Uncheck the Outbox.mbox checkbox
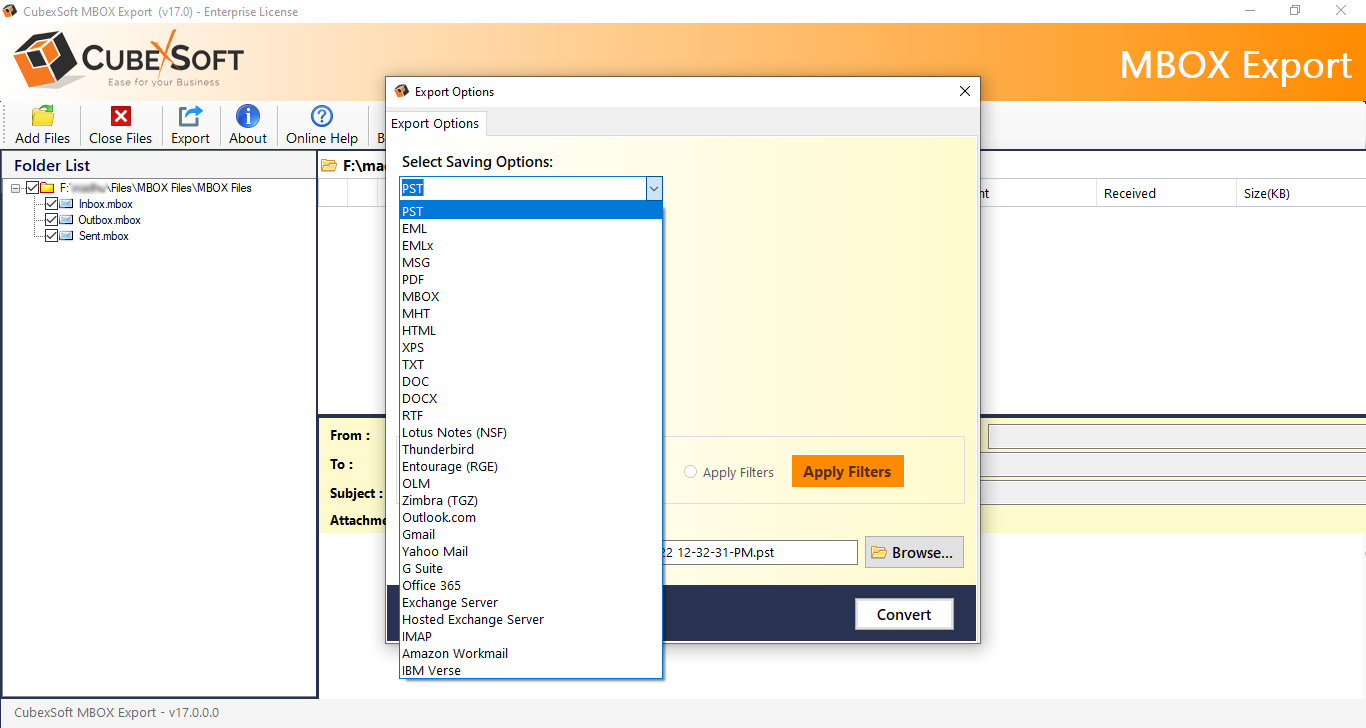This screenshot has height=728, width=1366. [x=51, y=220]
